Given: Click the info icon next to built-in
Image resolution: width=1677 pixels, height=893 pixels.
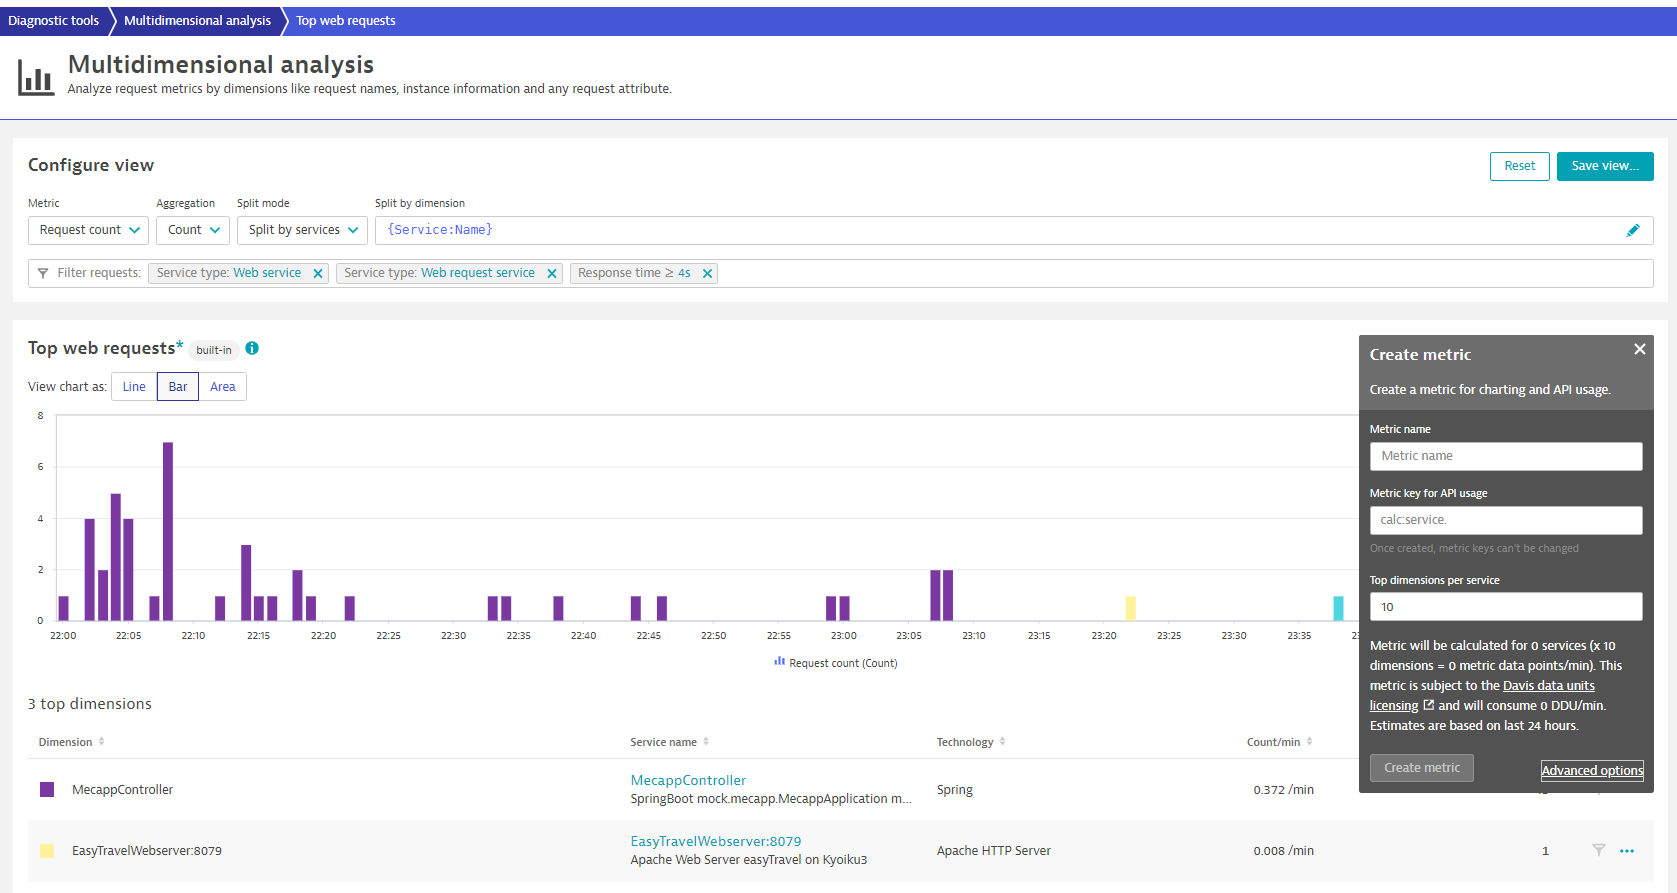Looking at the screenshot, I should pos(252,349).
